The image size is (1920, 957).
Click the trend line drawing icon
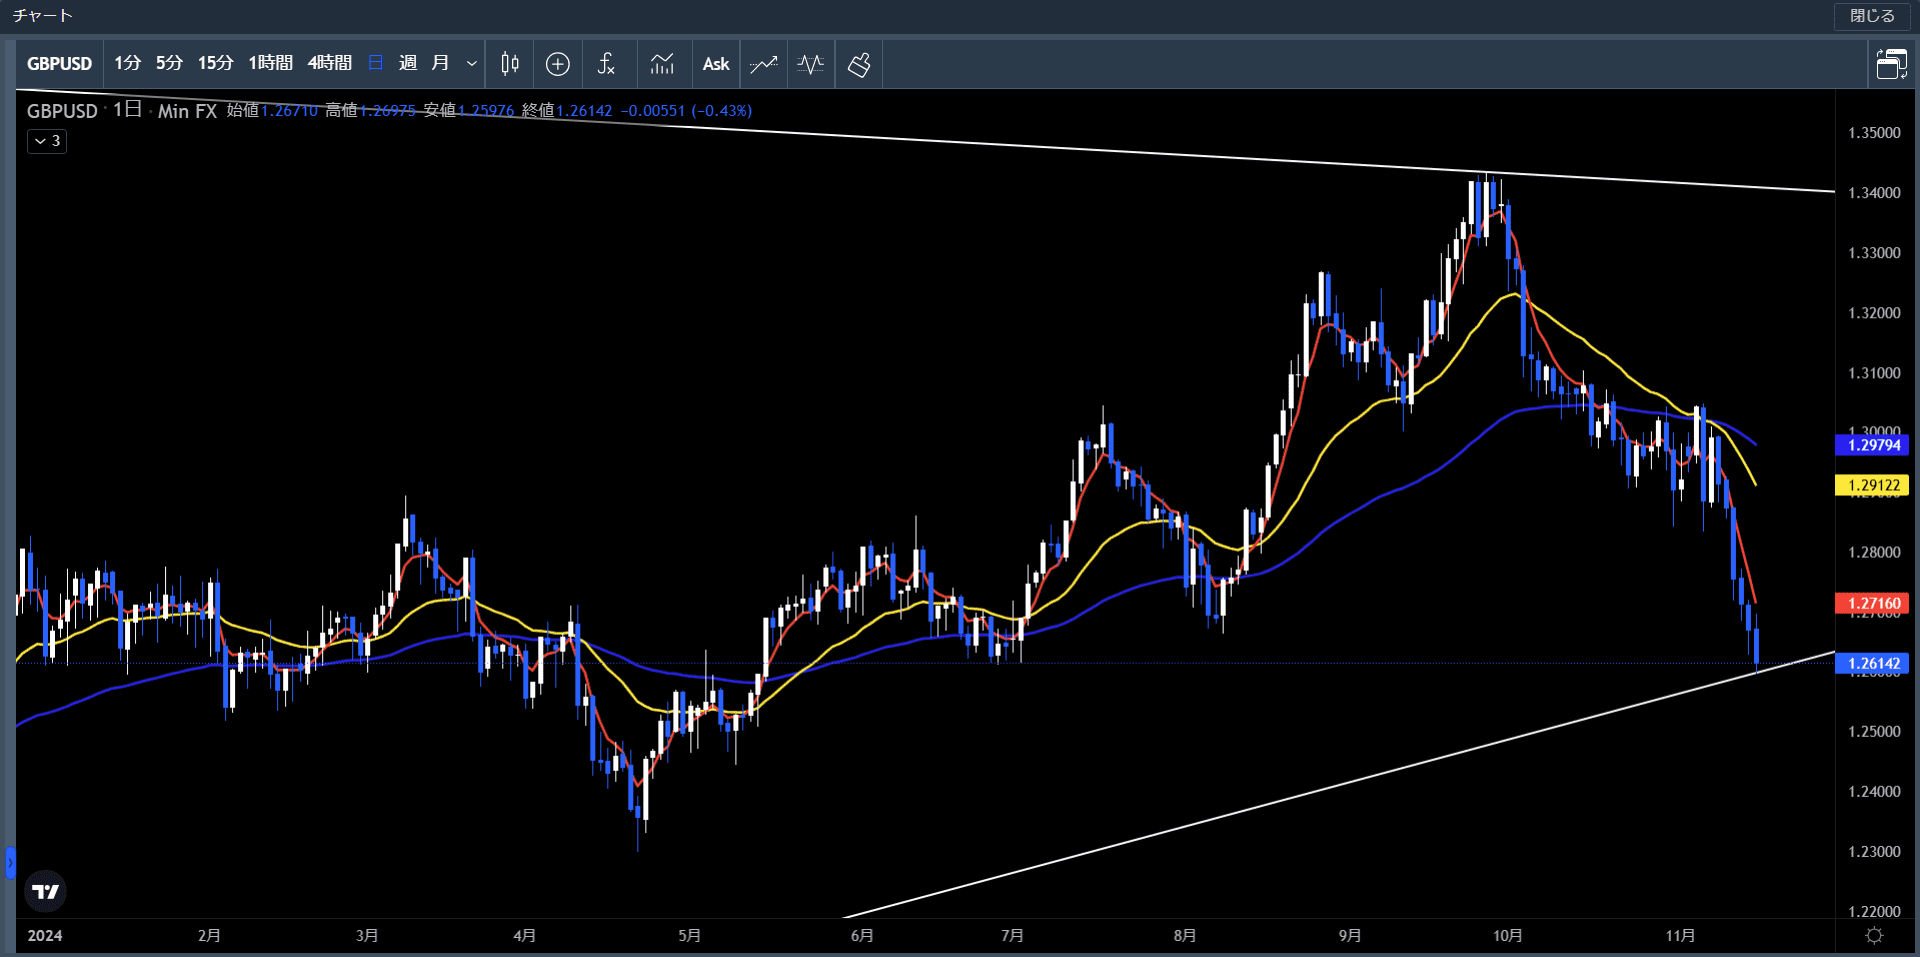(764, 64)
